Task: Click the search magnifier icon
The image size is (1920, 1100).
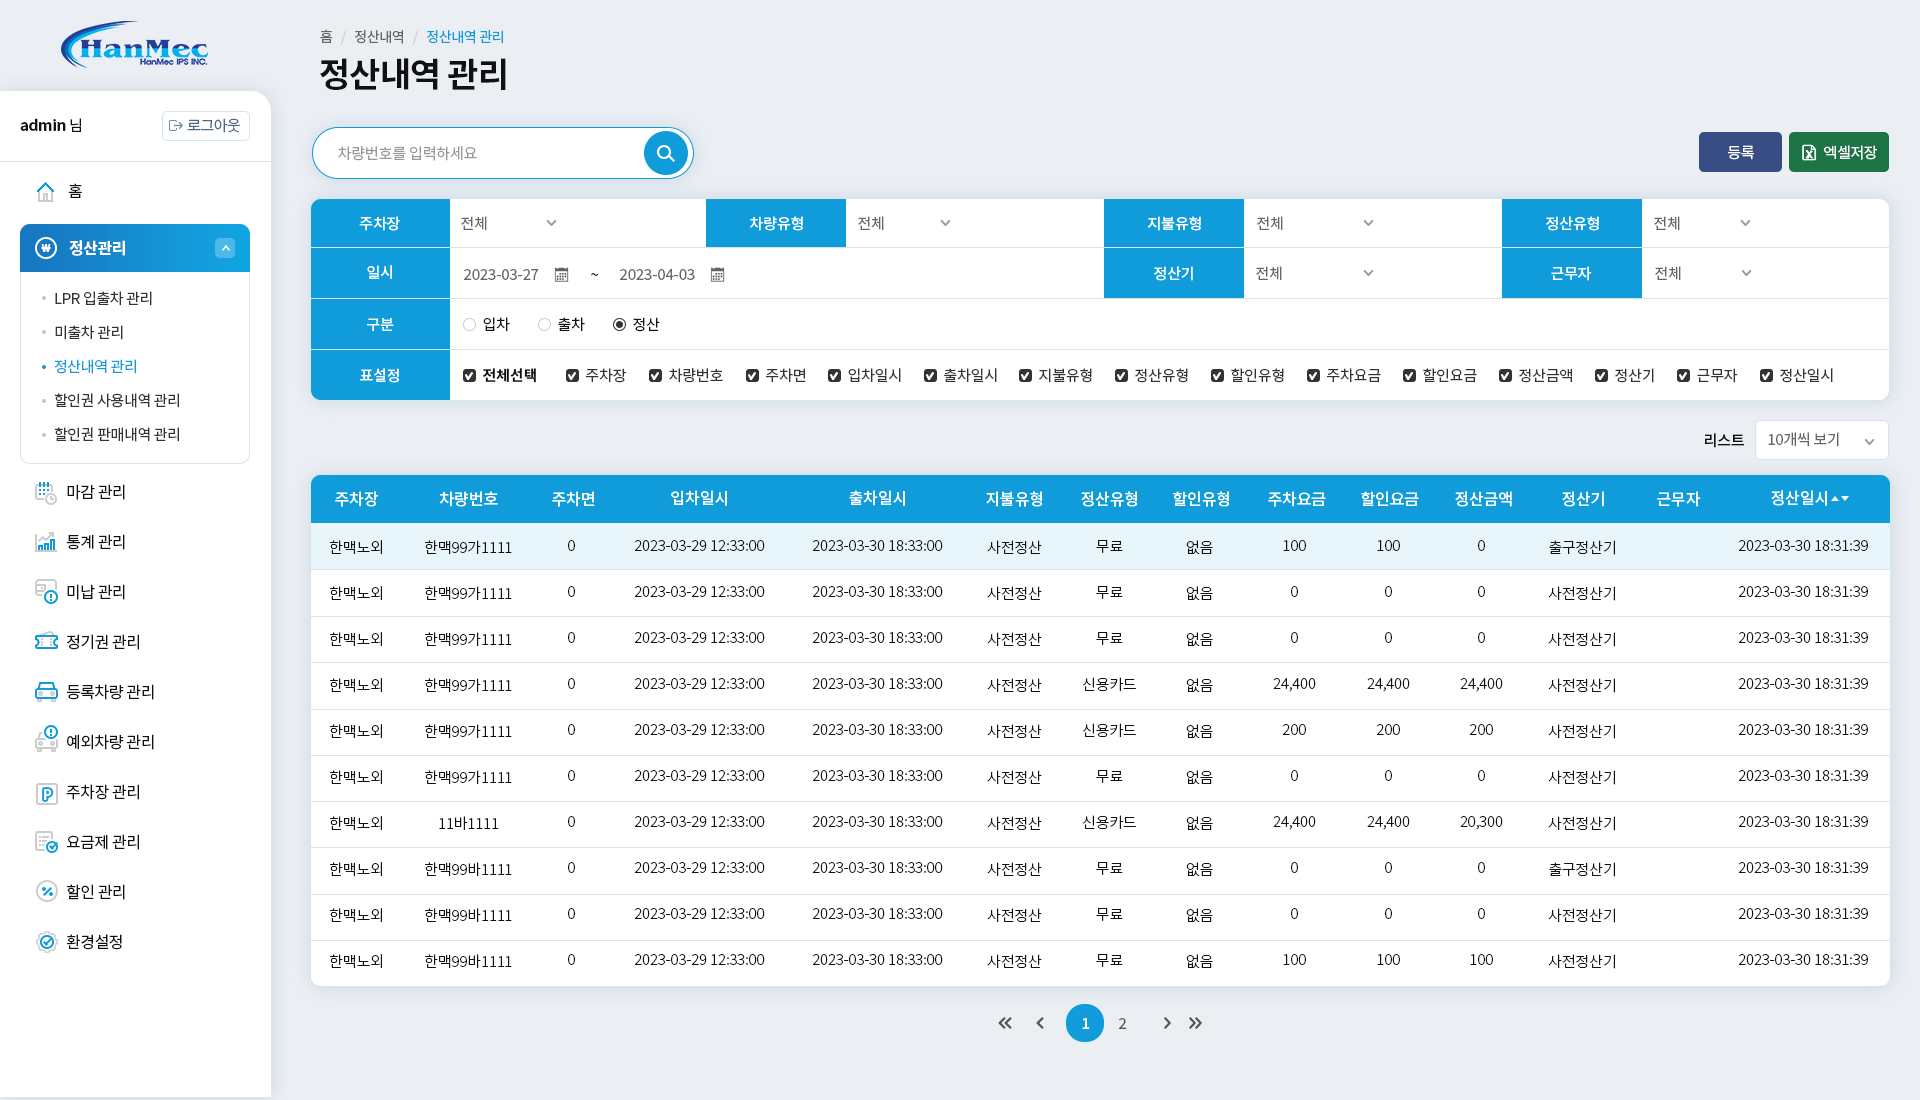Action: (664, 153)
